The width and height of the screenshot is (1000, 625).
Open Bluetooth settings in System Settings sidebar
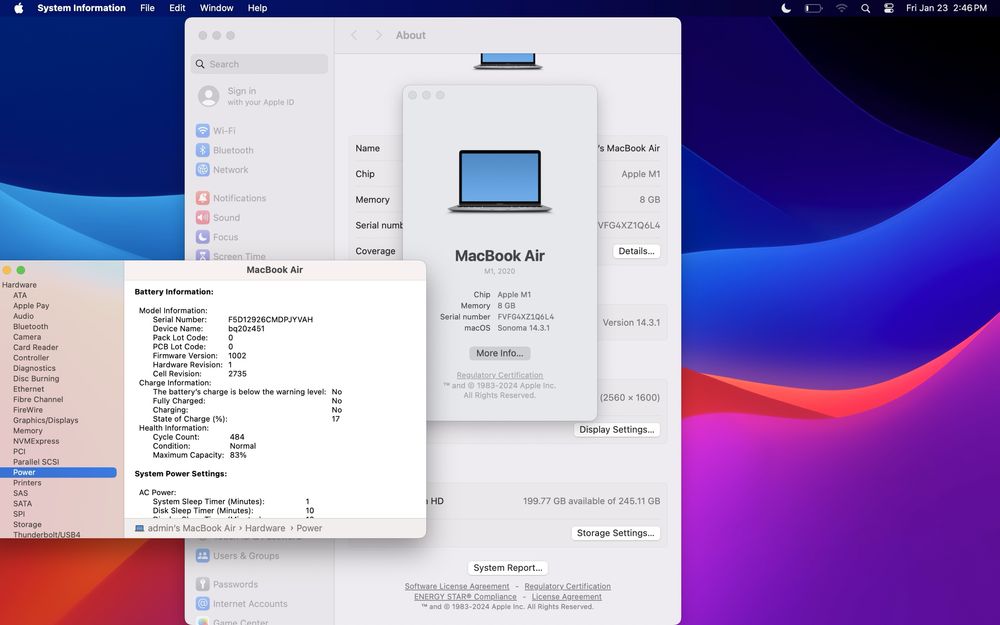[224, 151]
